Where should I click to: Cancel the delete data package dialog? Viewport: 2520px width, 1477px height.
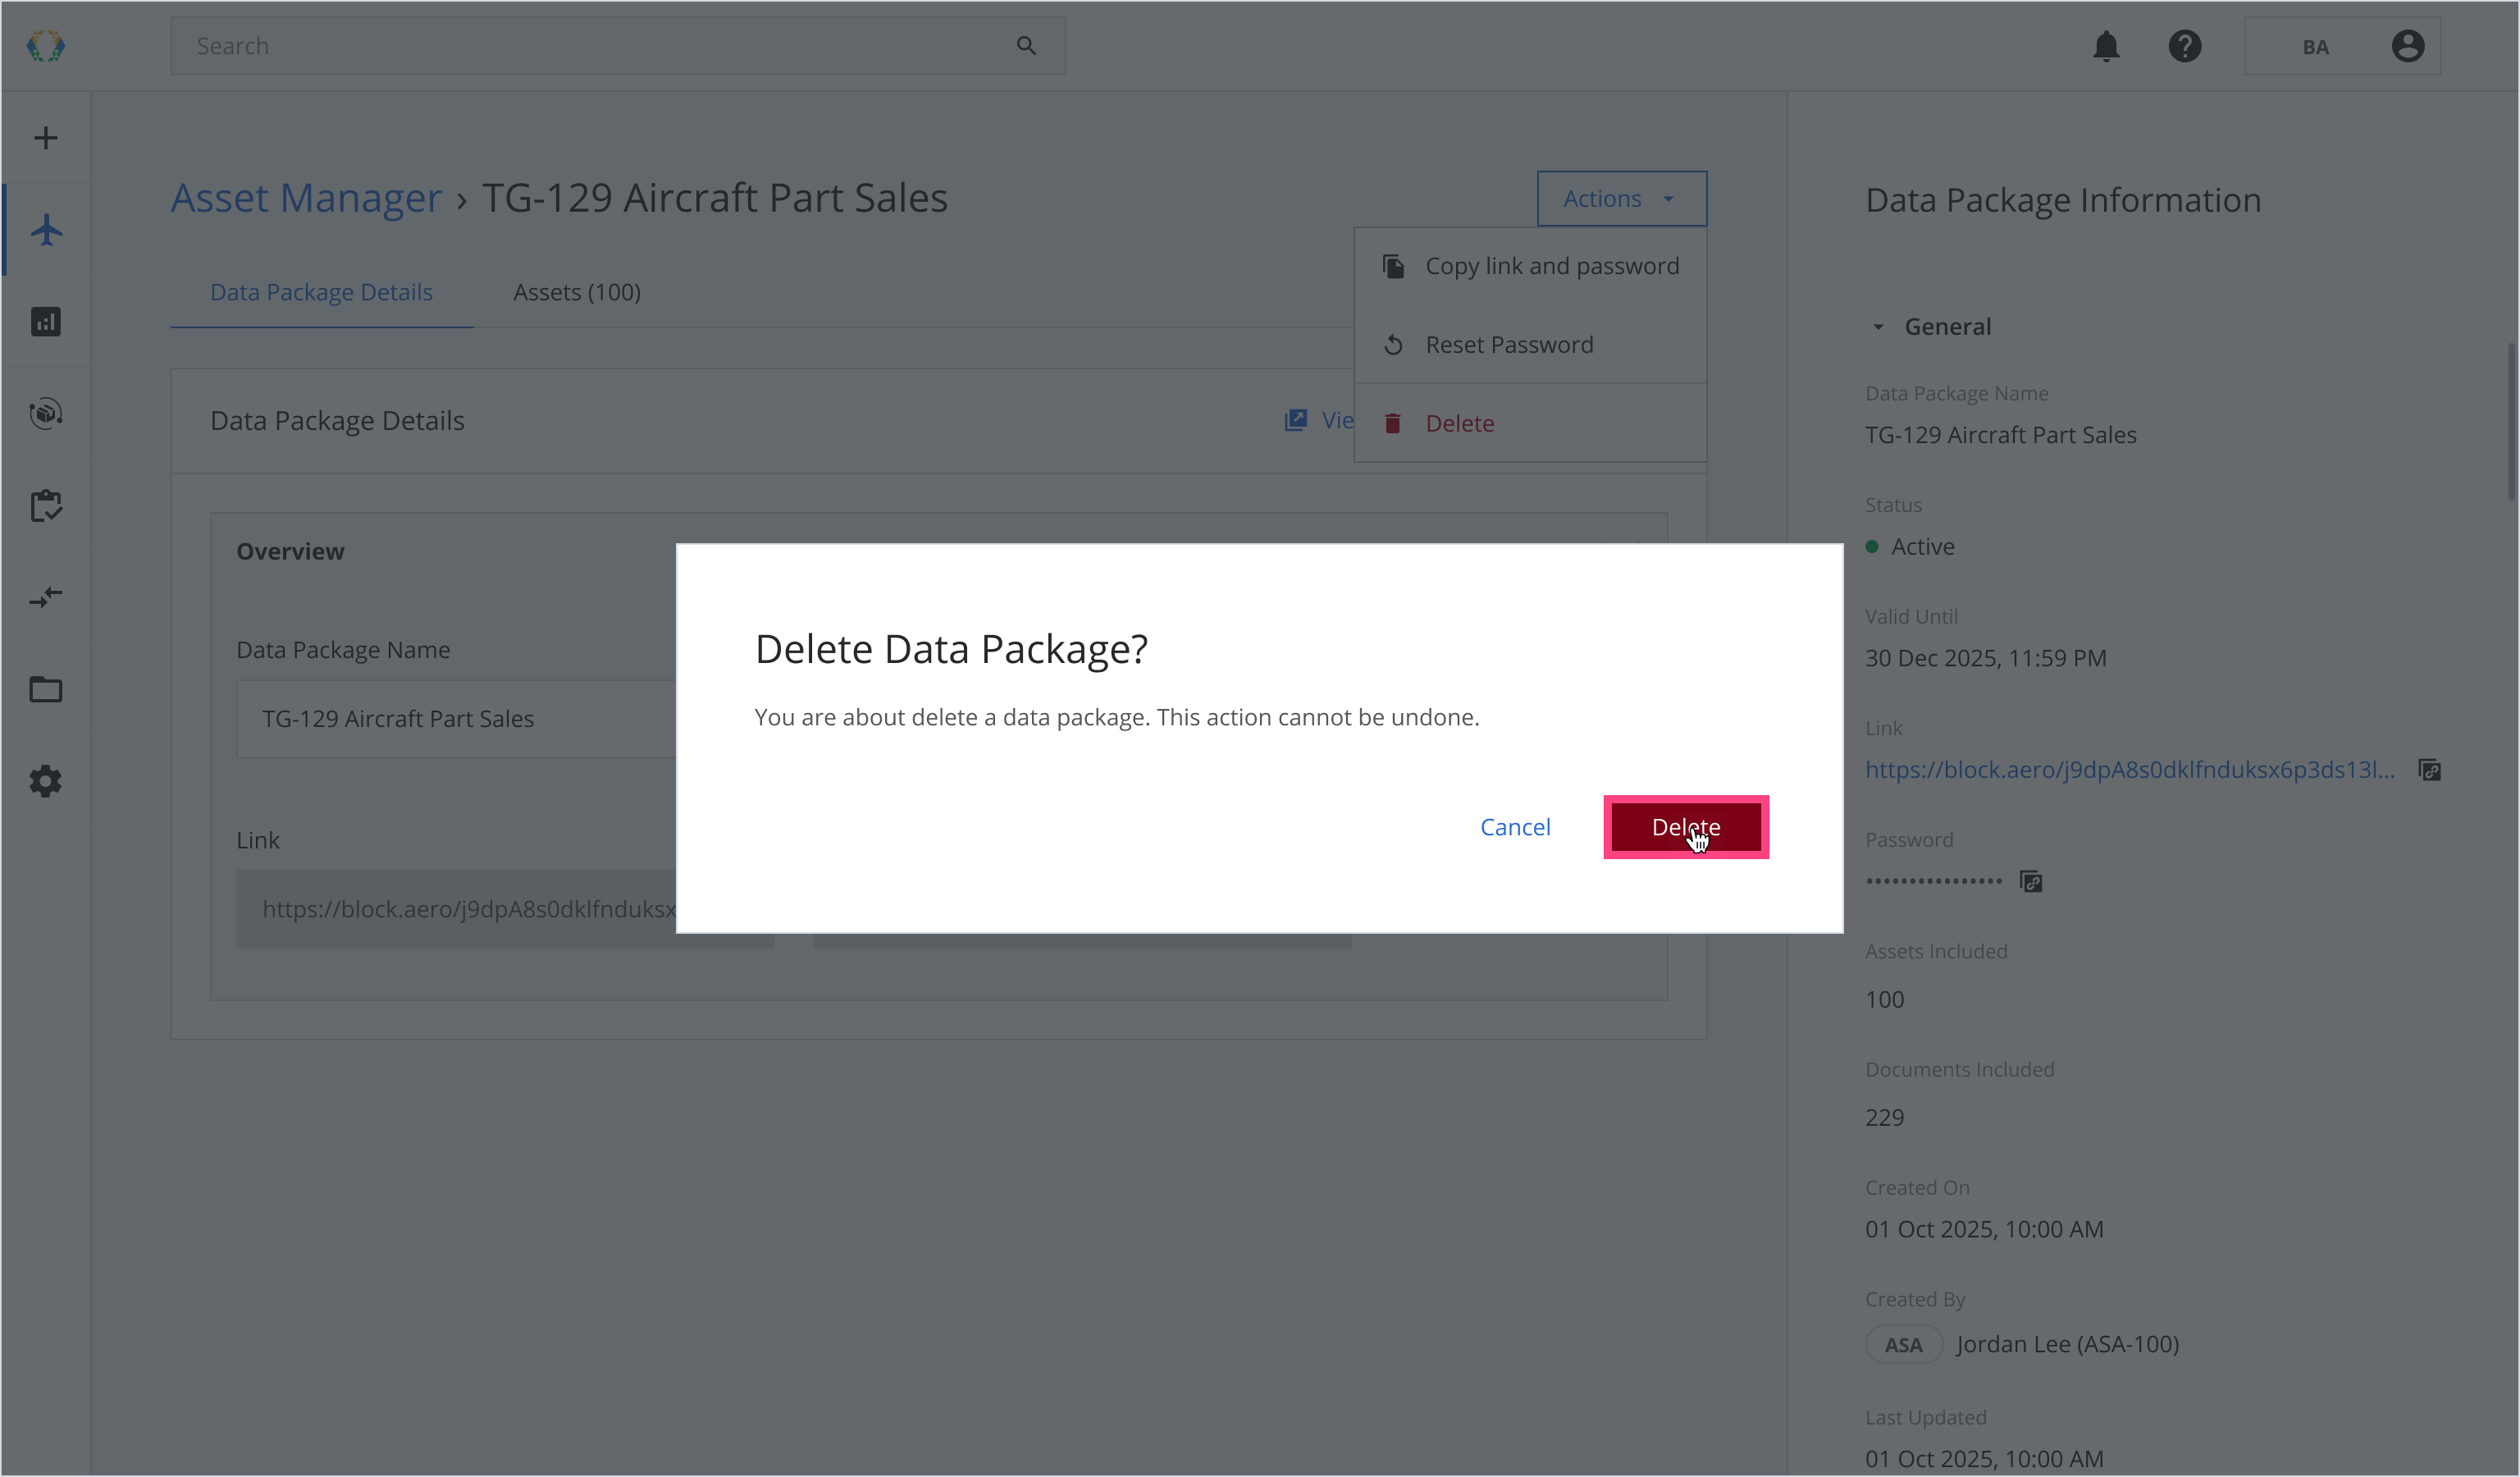tap(1515, 827)
